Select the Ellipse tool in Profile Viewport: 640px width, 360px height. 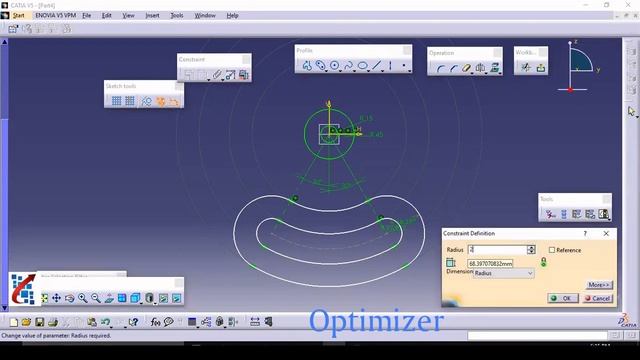(362, 65)
